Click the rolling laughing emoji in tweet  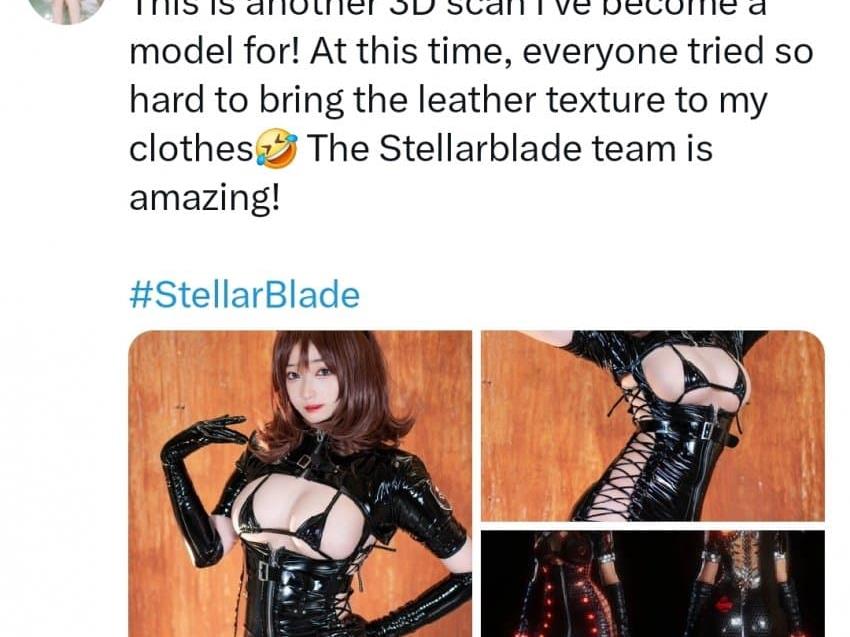276,148
